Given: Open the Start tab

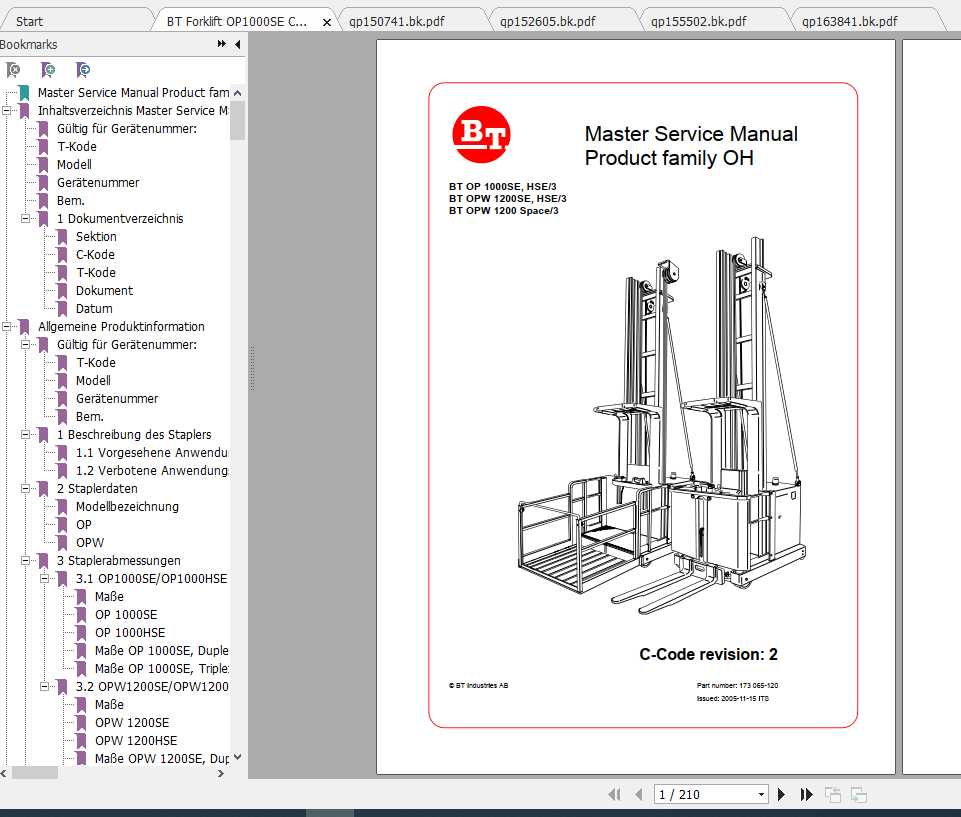Looking at the screenshot, I should point(28,19).
